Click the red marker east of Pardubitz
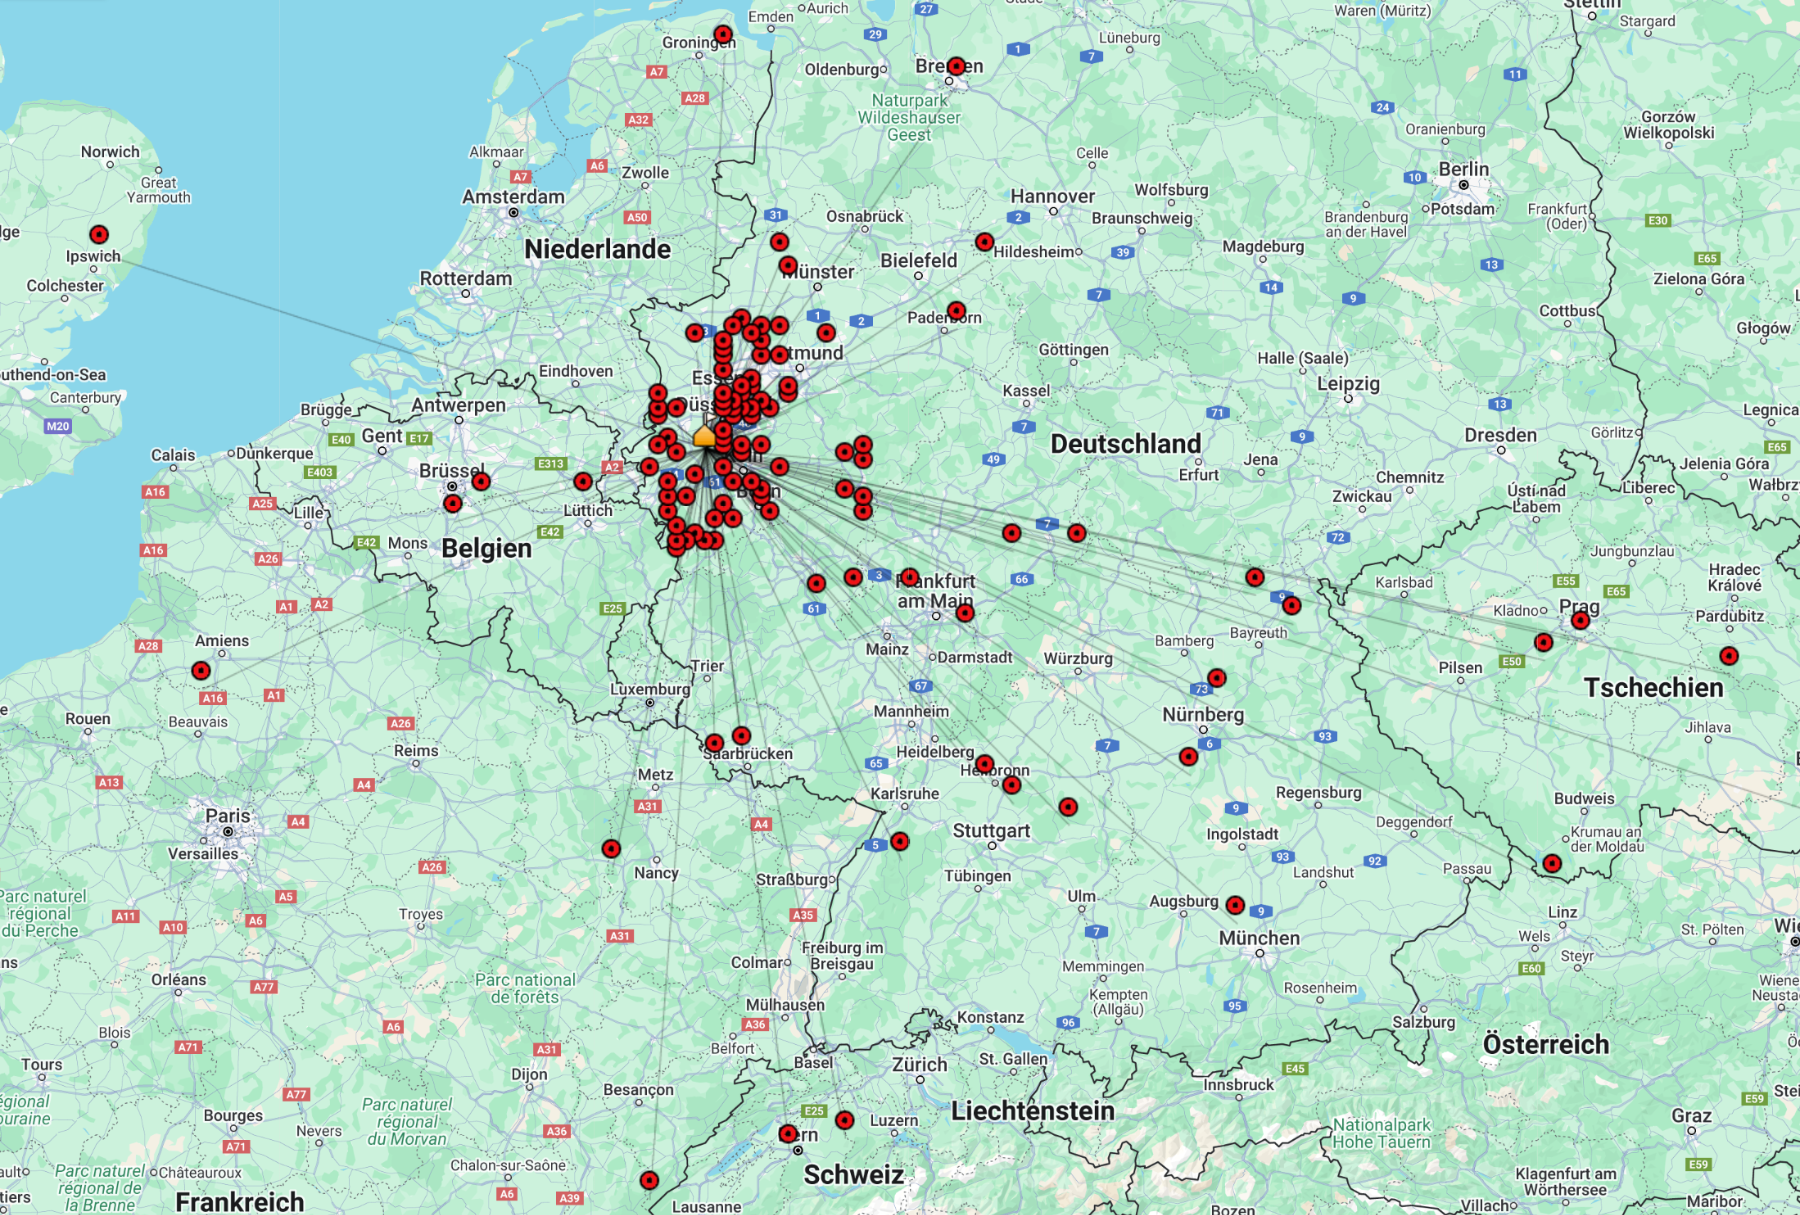Screen dimensions: 1800x1215 point(1729,656)
